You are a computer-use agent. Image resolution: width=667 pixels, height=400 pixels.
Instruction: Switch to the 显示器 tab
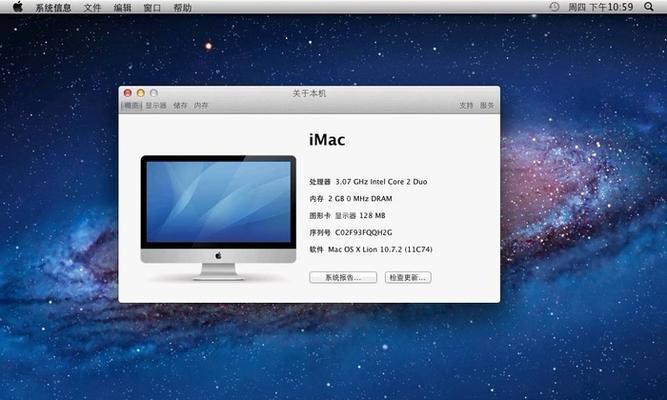(156, 105)
